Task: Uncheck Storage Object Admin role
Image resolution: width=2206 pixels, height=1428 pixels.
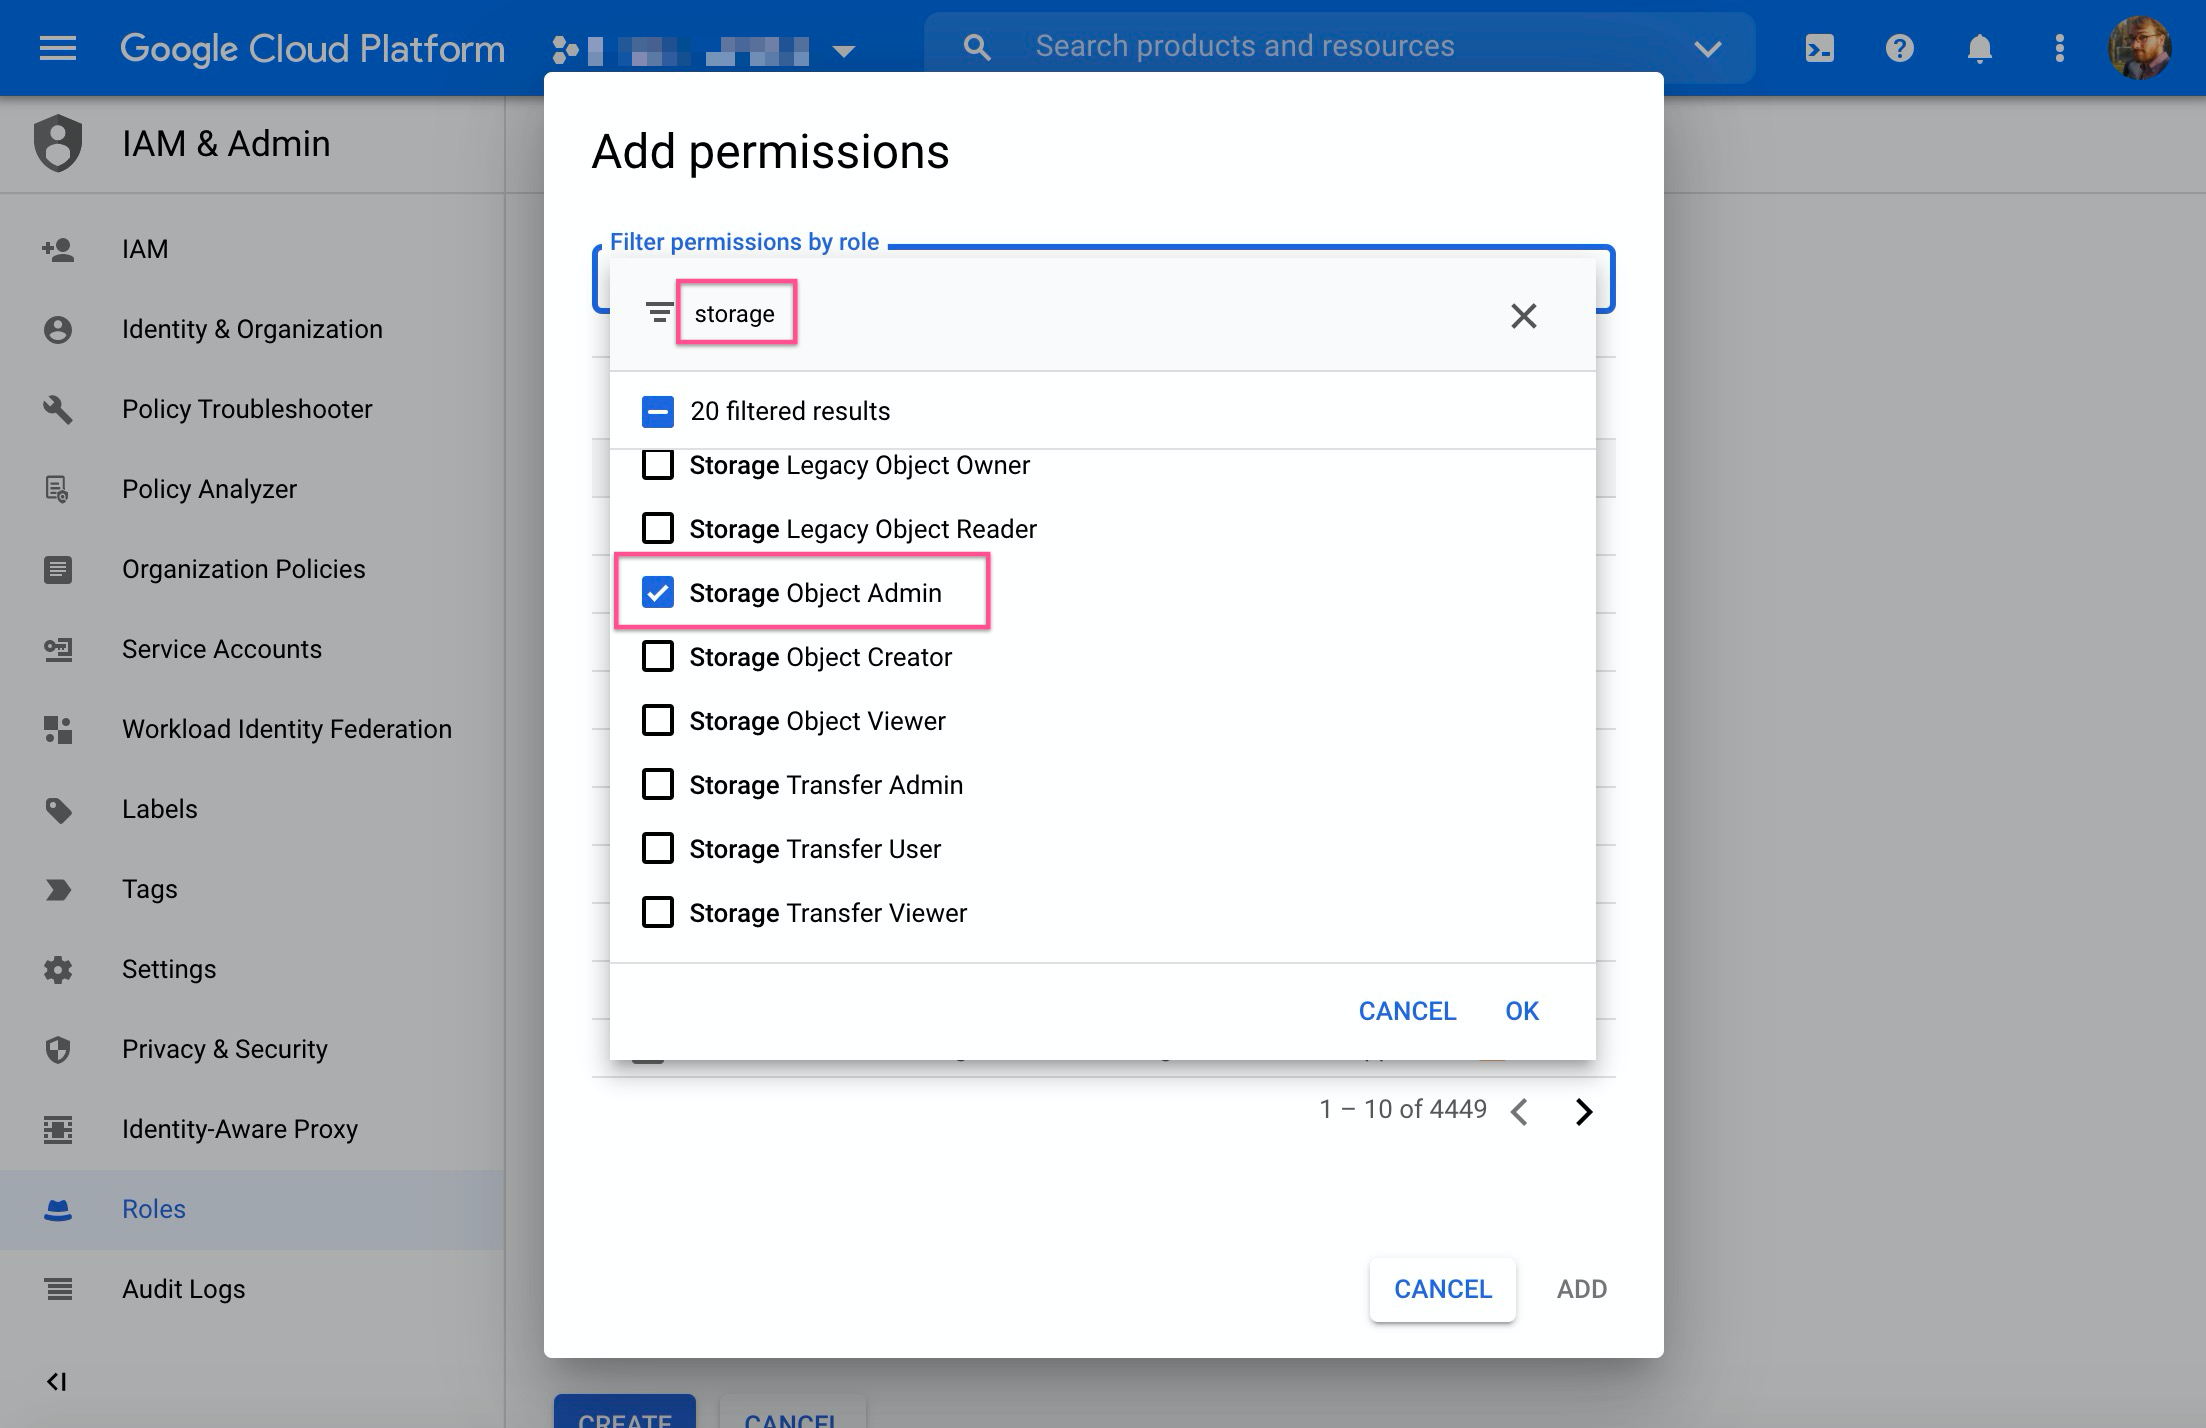Action: coord(657,593)
